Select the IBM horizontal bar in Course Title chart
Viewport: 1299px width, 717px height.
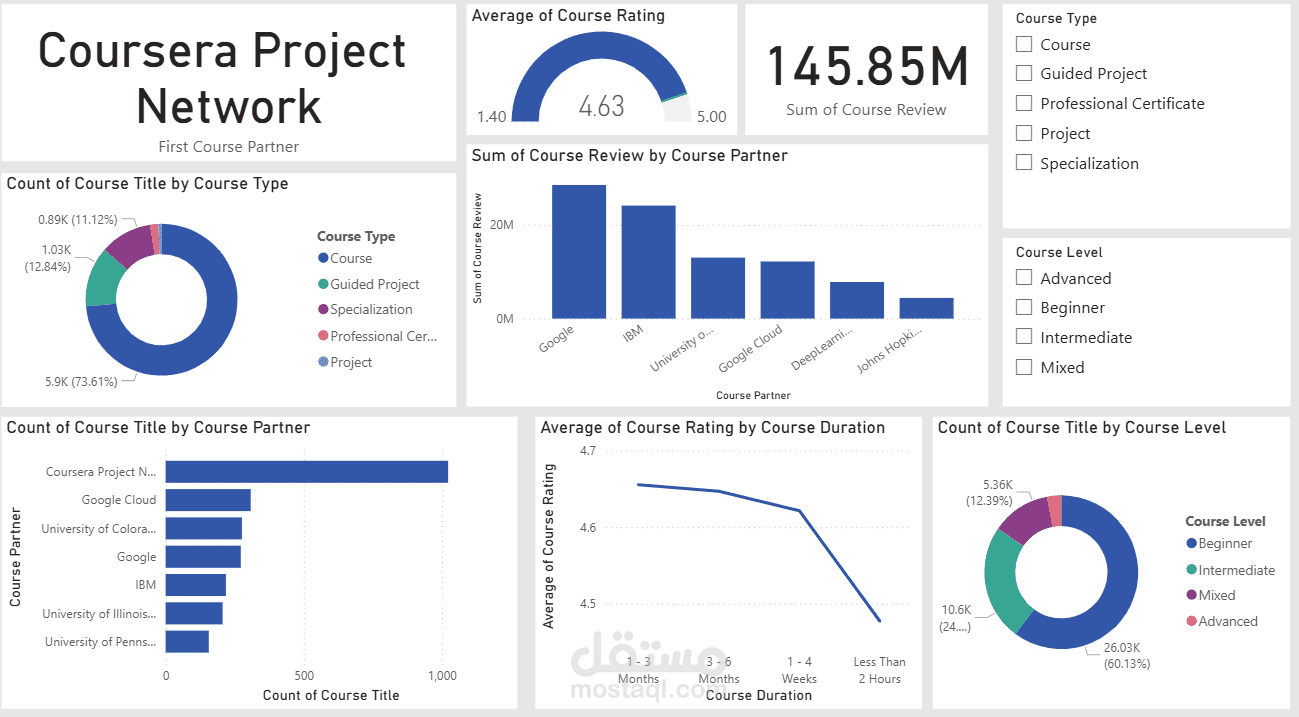point(196,585)
